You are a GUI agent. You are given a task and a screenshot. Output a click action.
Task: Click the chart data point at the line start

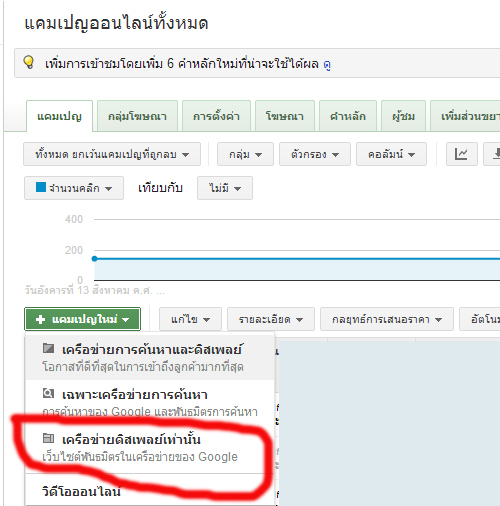click(95, 259)
